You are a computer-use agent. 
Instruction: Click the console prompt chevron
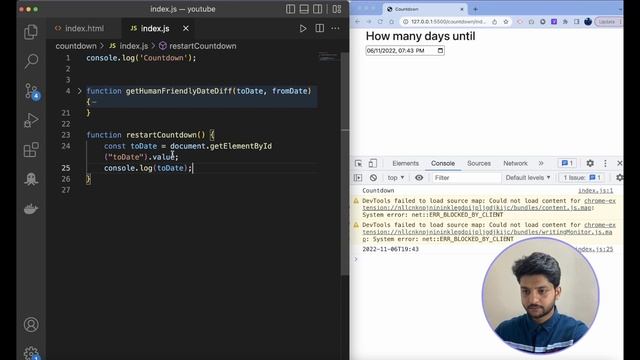point(356,259)
